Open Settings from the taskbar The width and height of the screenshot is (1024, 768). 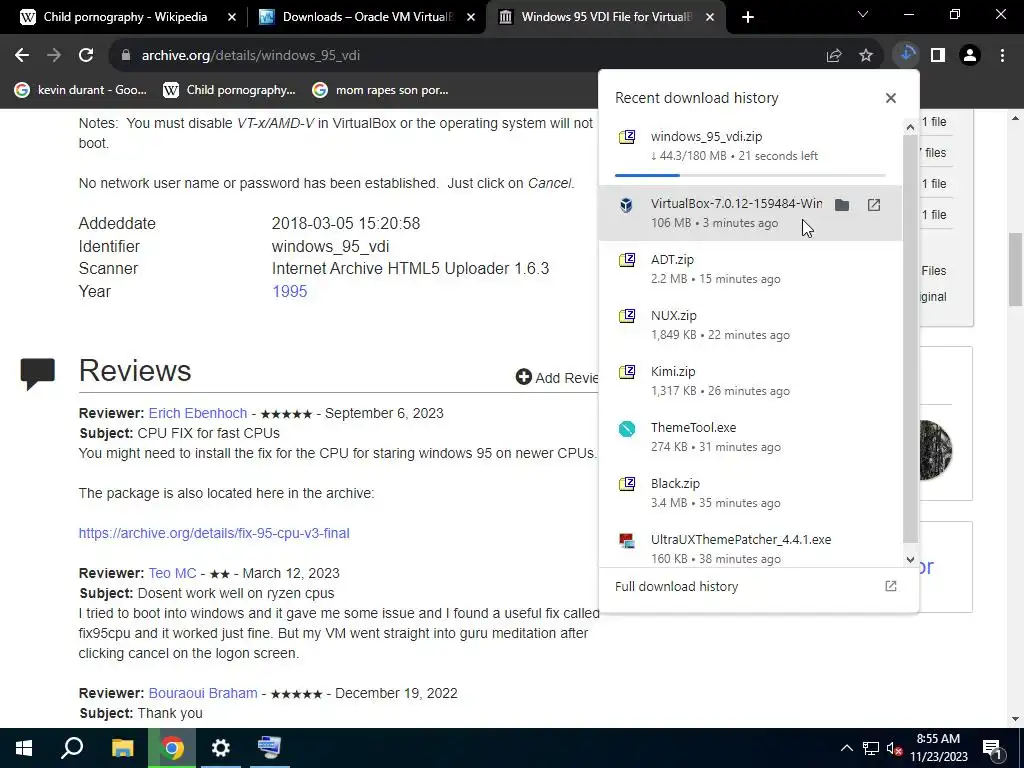pyautogui.click(x=221, y=748)
